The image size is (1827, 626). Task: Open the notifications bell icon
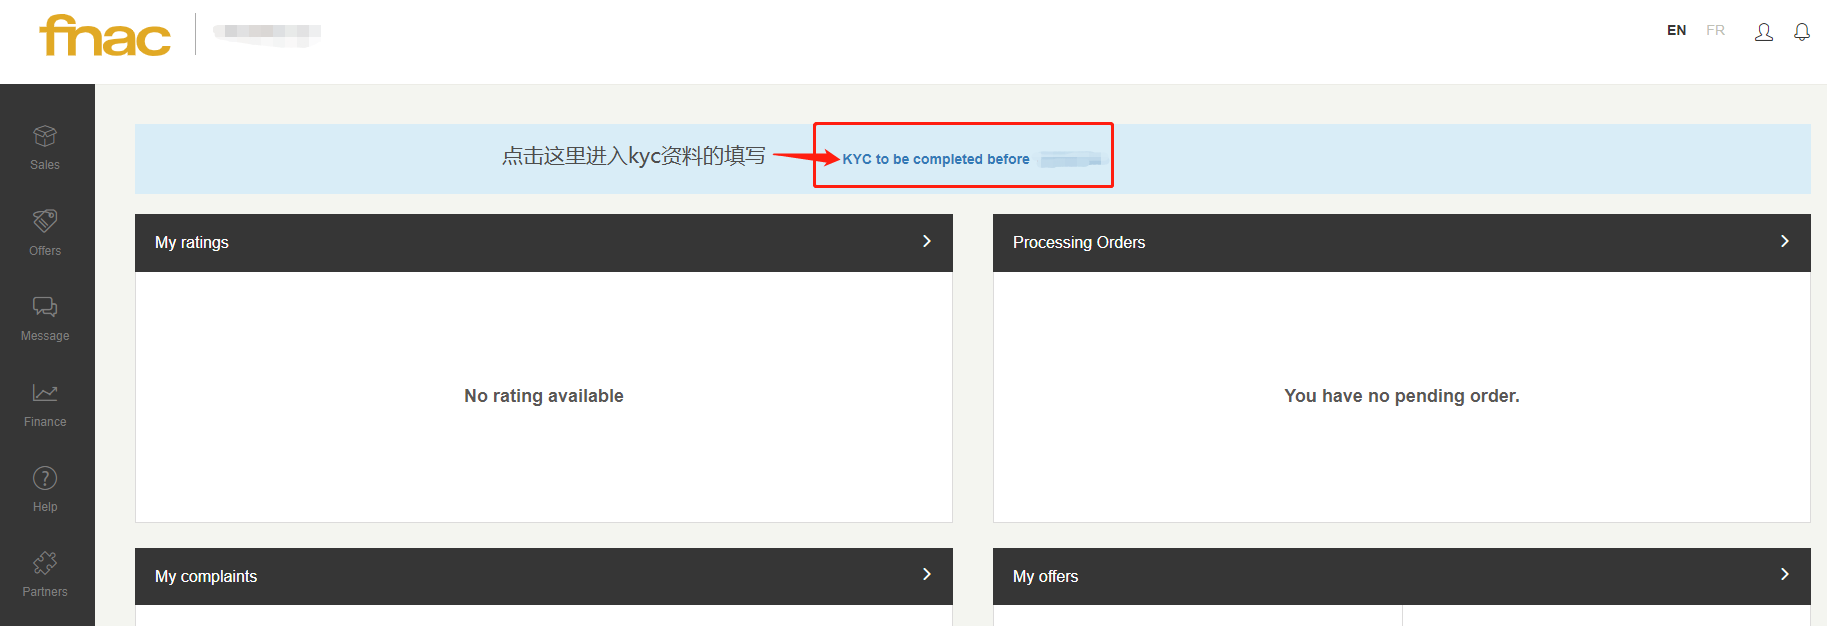[x=1802, y=32]
